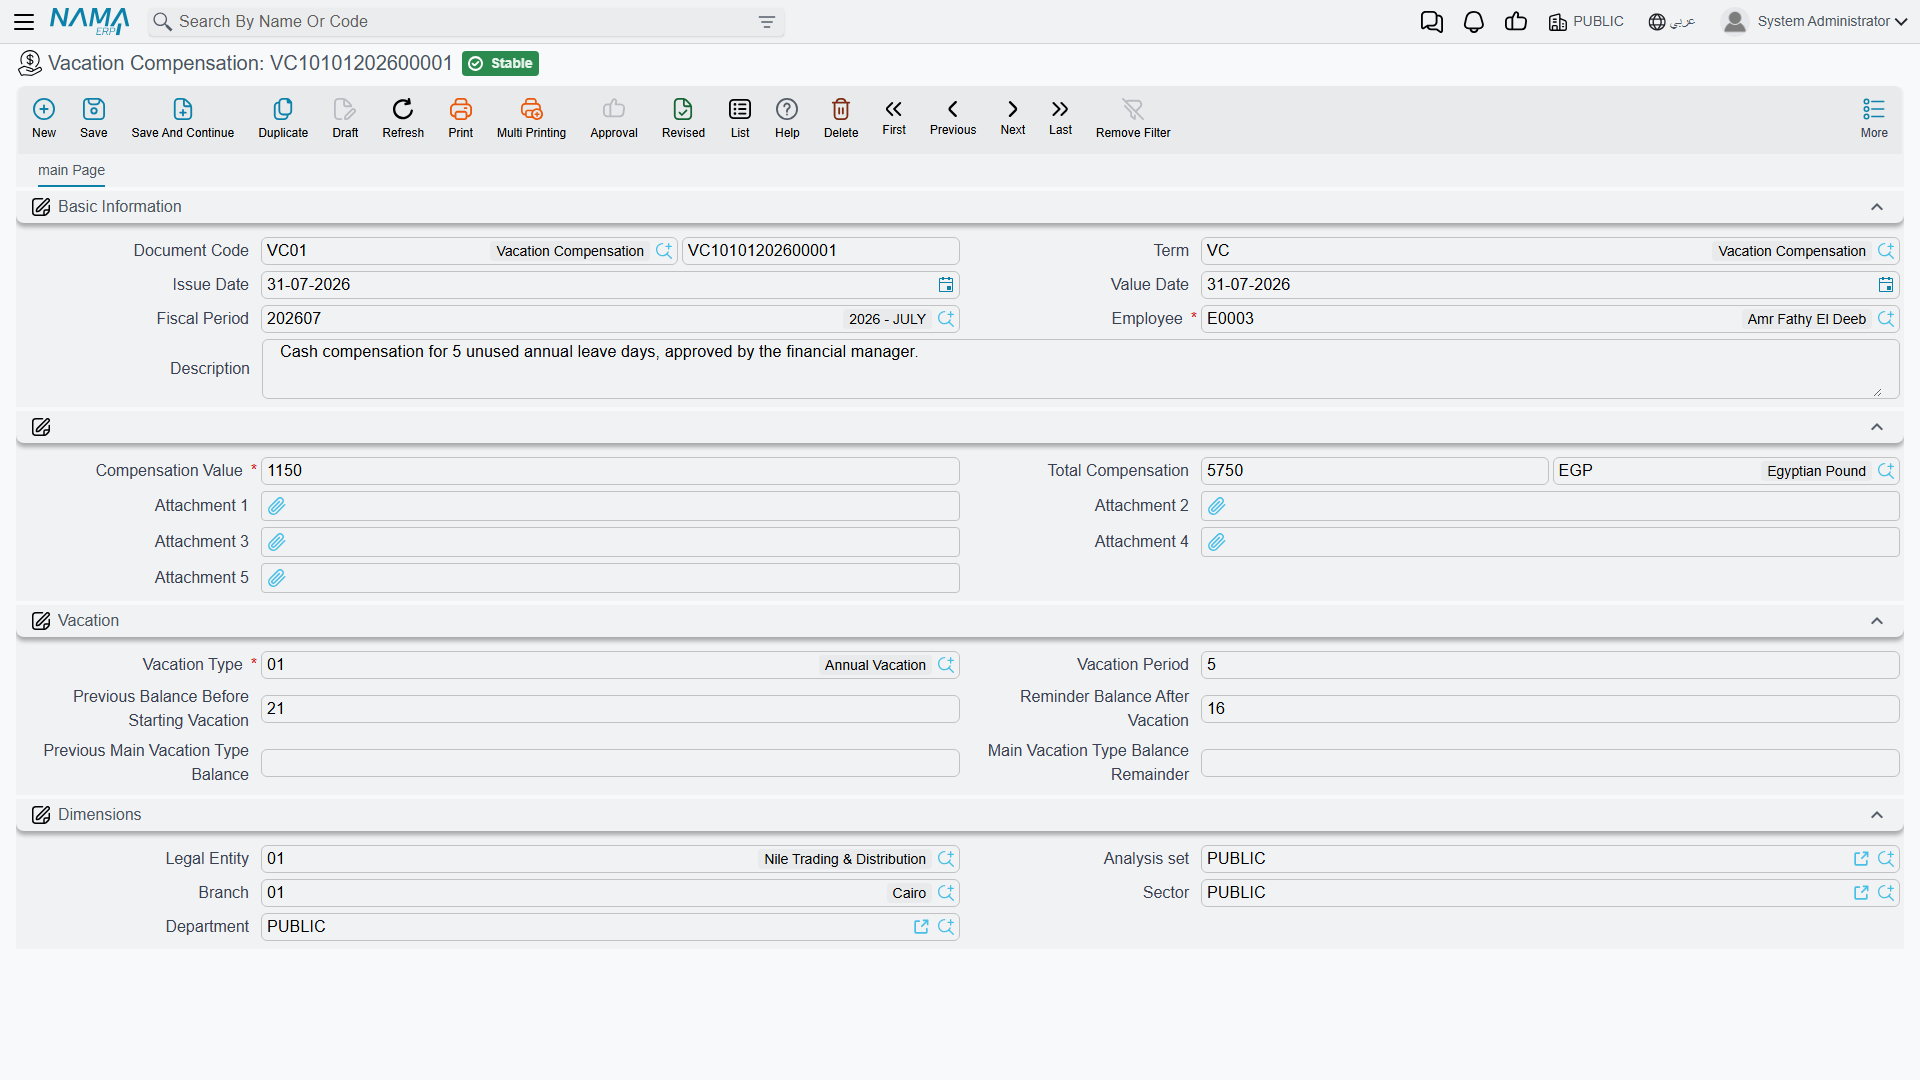
Task: Remove Filter from the record list
Action: (1133, 118)
